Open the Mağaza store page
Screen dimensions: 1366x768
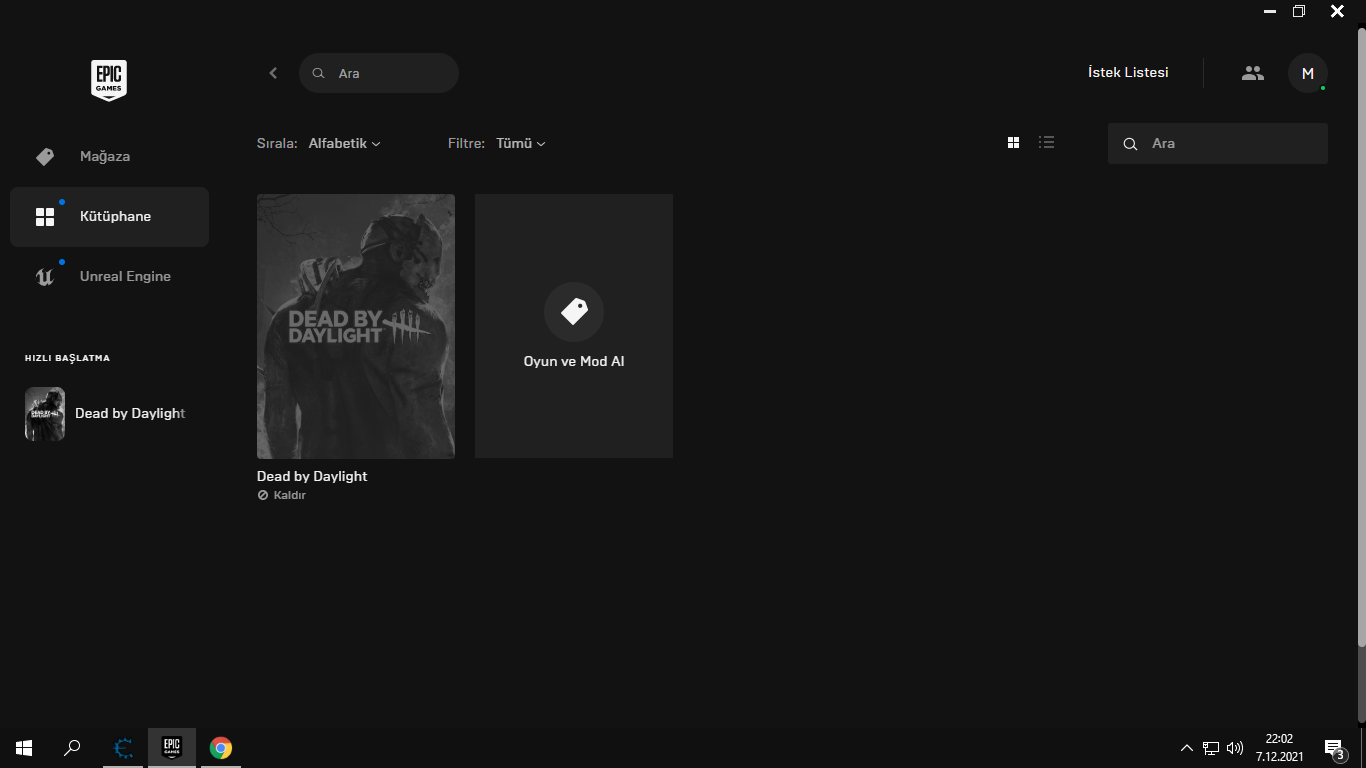pyautogui.click(x=109, y=157)
